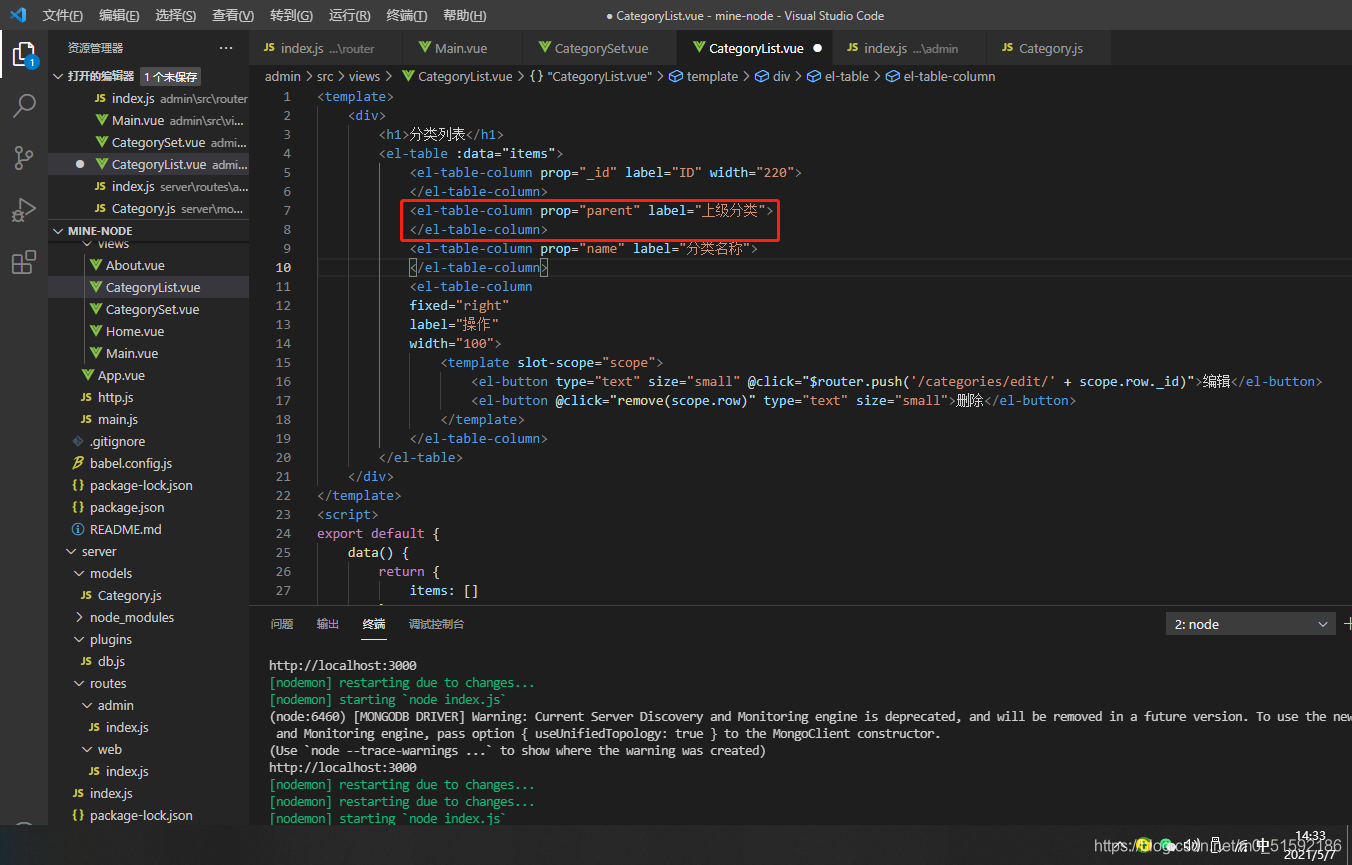
Task: Click the '1 个未保存' unsaved badge
Action: [171, 76]
